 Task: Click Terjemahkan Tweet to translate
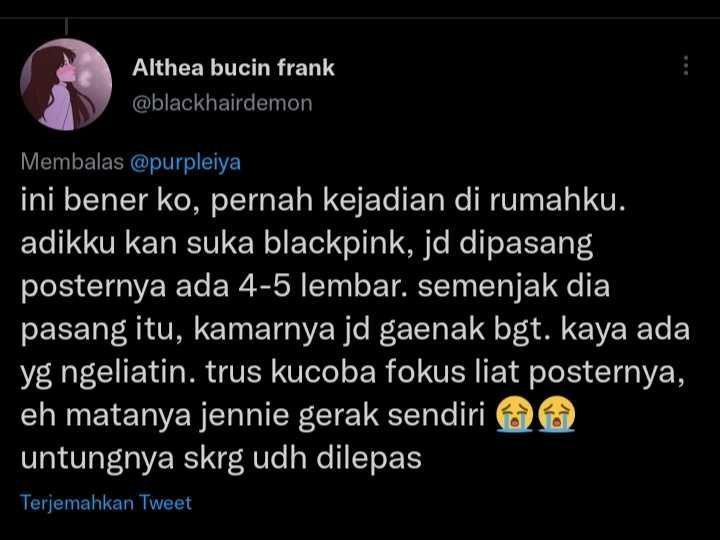tap(106, 503)
